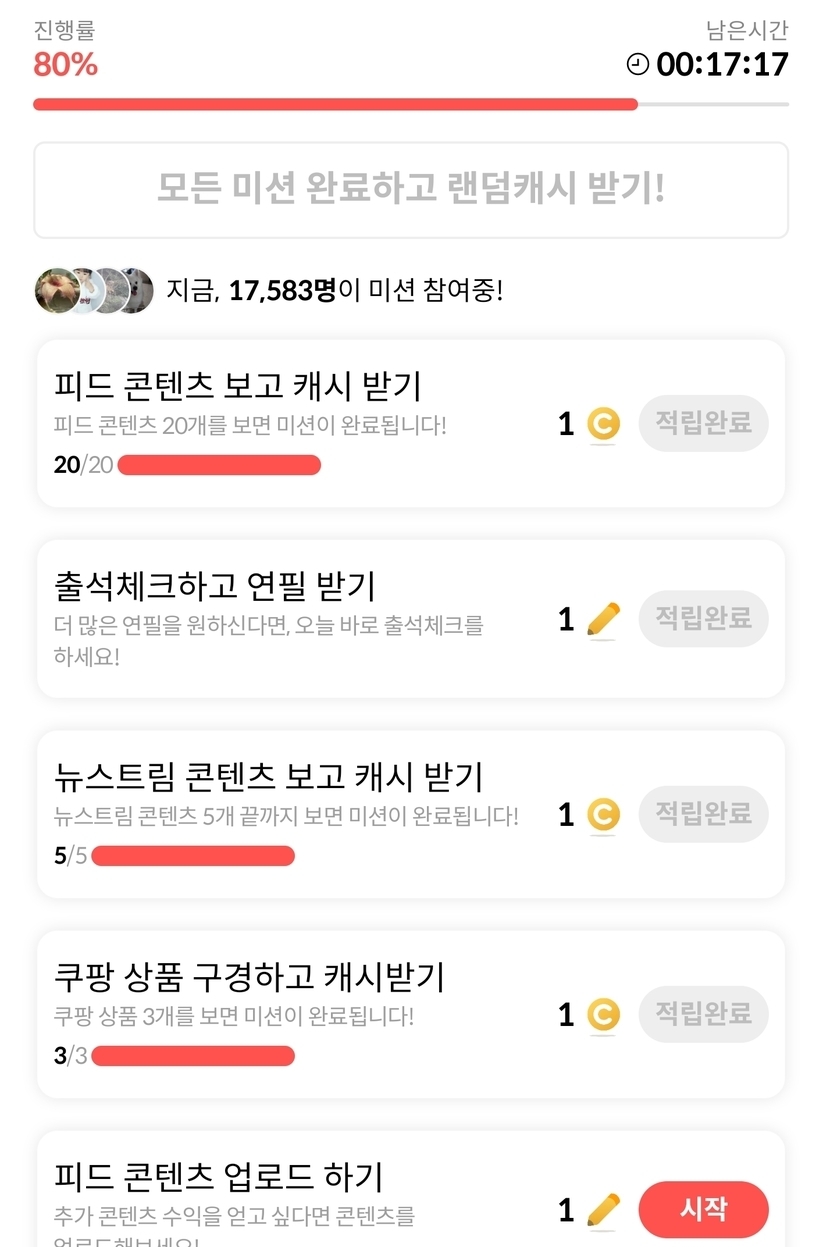Click the clock icon beside remaining time
Image resolution: width=830 pixels, height=1247 pixels.
pyautogui.click(x=637, y=64)
